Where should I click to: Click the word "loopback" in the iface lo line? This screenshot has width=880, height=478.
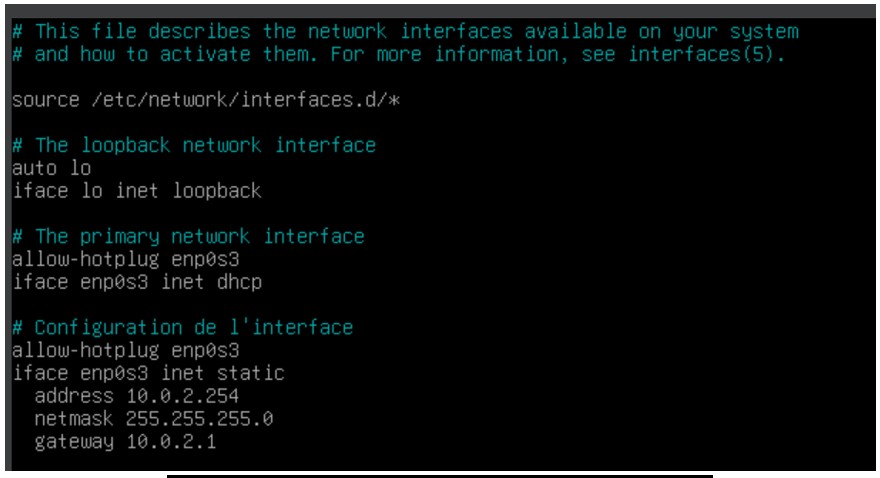[216, 190]
